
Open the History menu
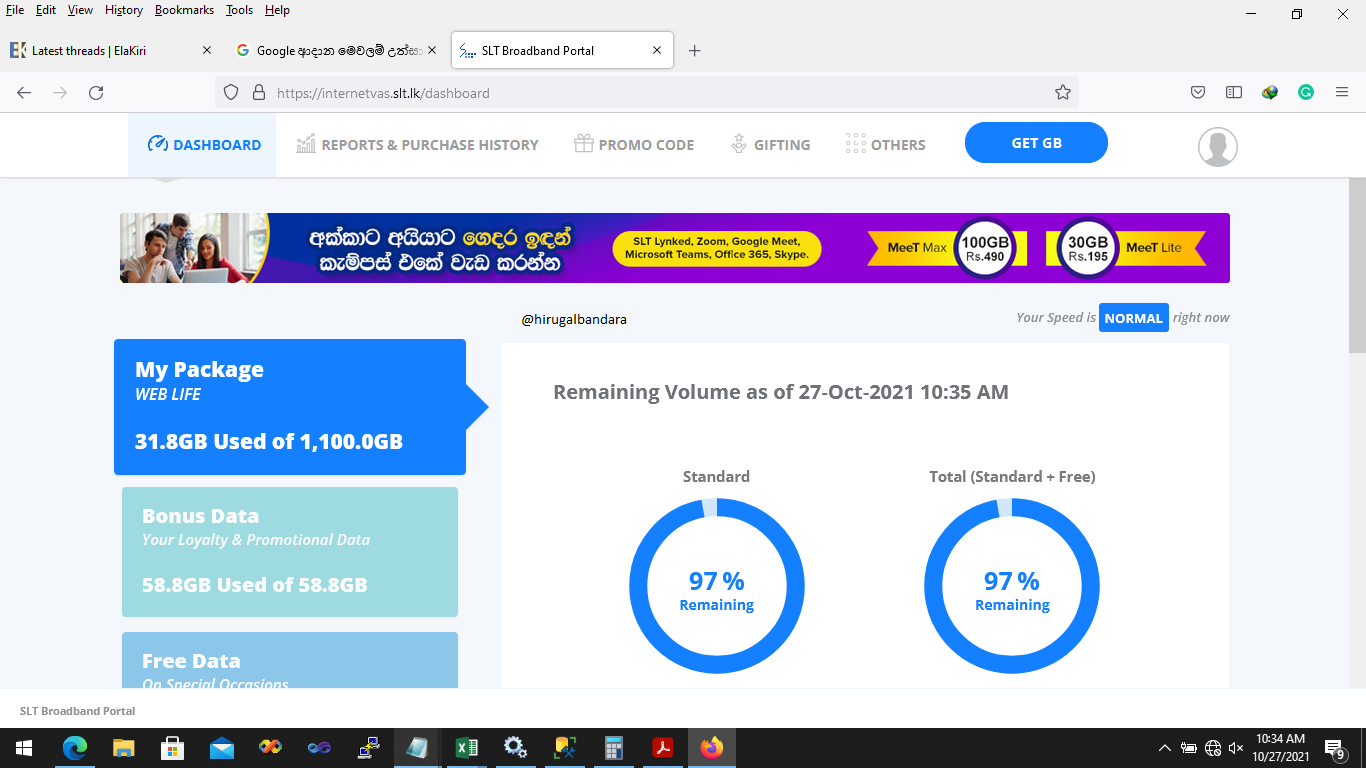coord(124,10)
